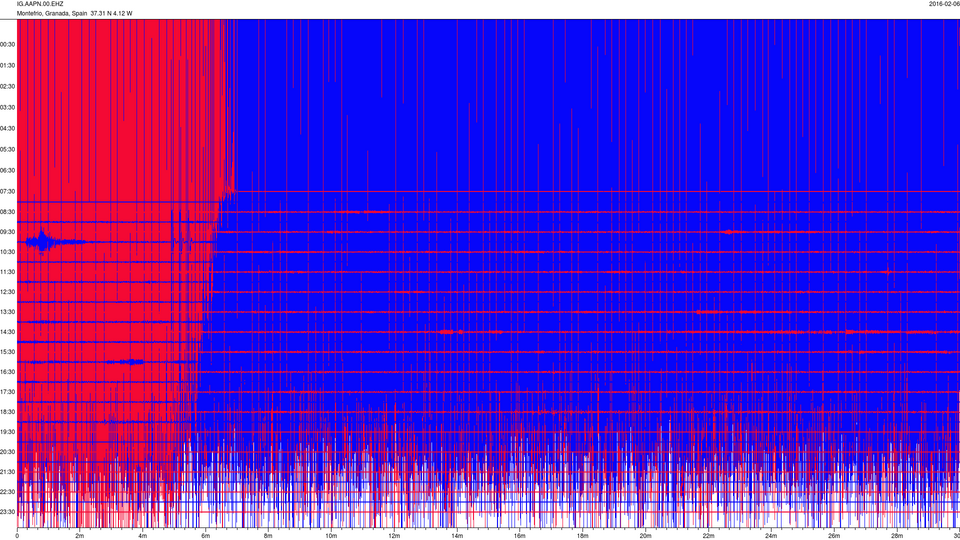
Task: Click the 06:30 axis label
Action: pos(7,170)
